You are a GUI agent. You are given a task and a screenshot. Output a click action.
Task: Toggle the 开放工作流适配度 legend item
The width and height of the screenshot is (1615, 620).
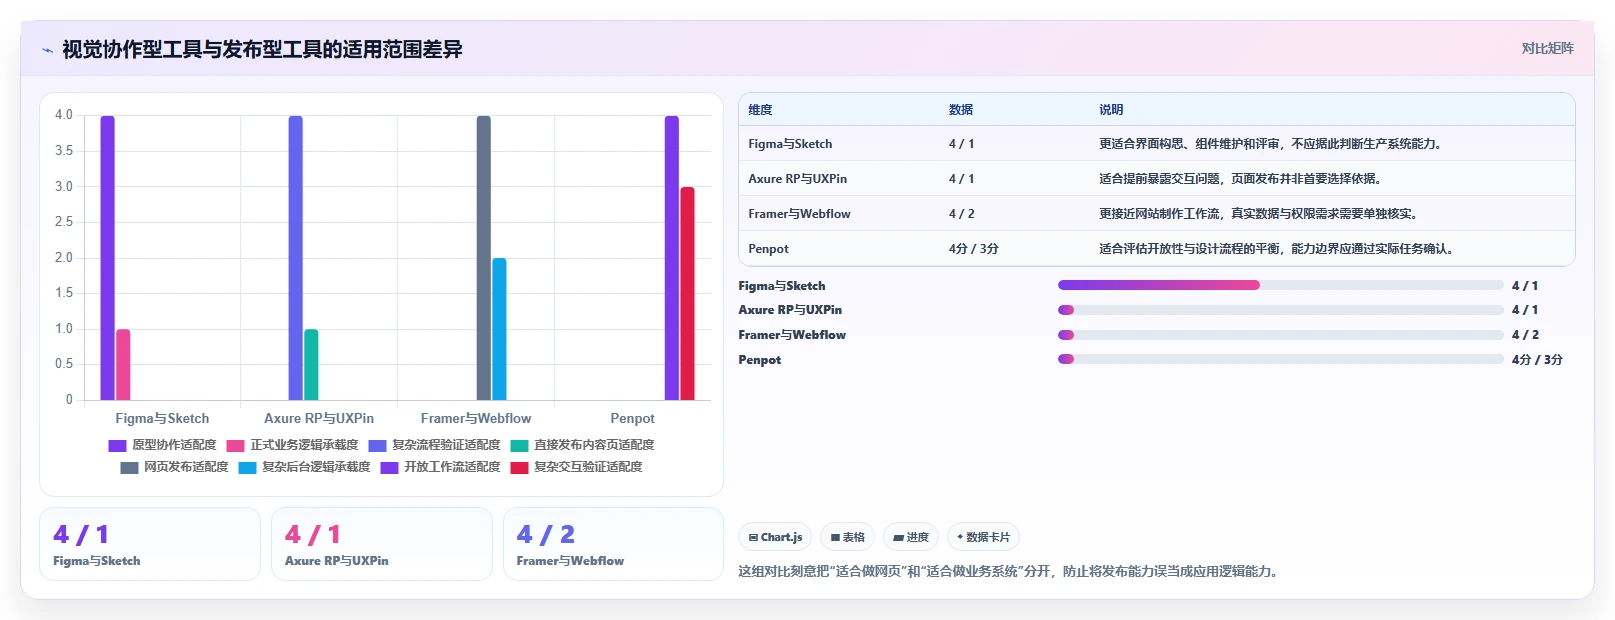(440, 467)
